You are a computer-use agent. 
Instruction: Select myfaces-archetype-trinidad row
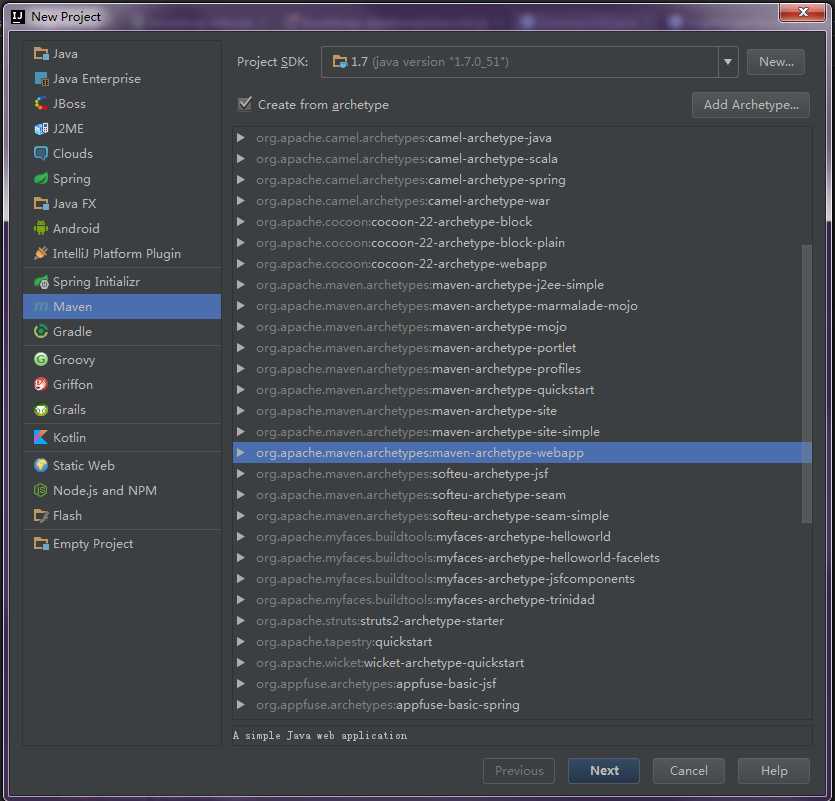(x=522, y=600)
